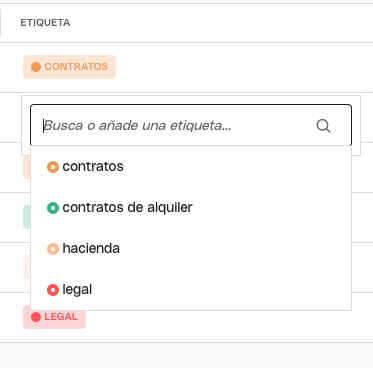The image size is (373, 368).
Task: Click the orange ring icon beside contratos
Action: pyautogui.click(x=53, y=167)
